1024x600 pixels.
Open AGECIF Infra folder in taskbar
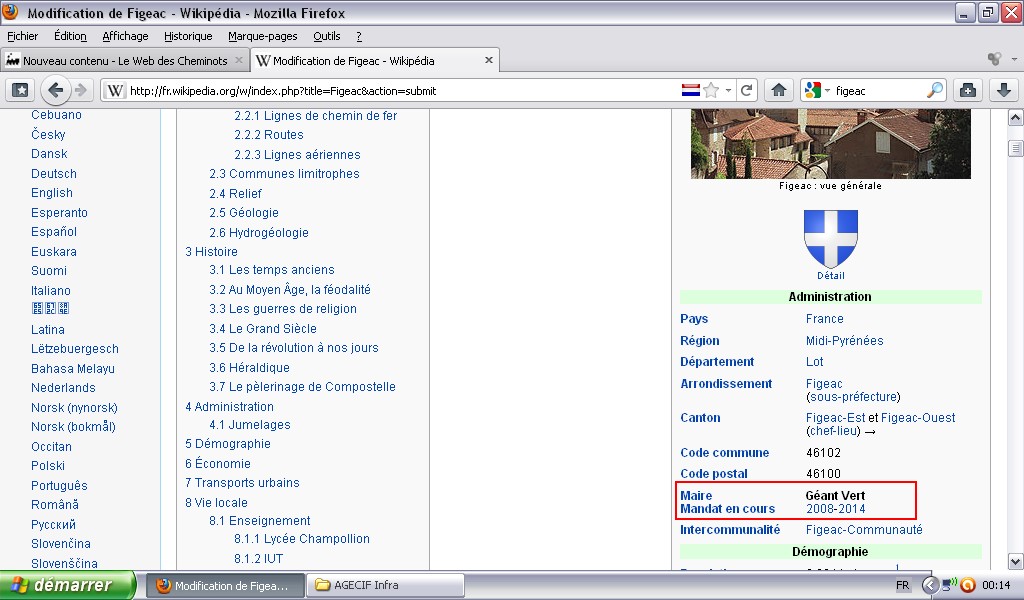386,586
